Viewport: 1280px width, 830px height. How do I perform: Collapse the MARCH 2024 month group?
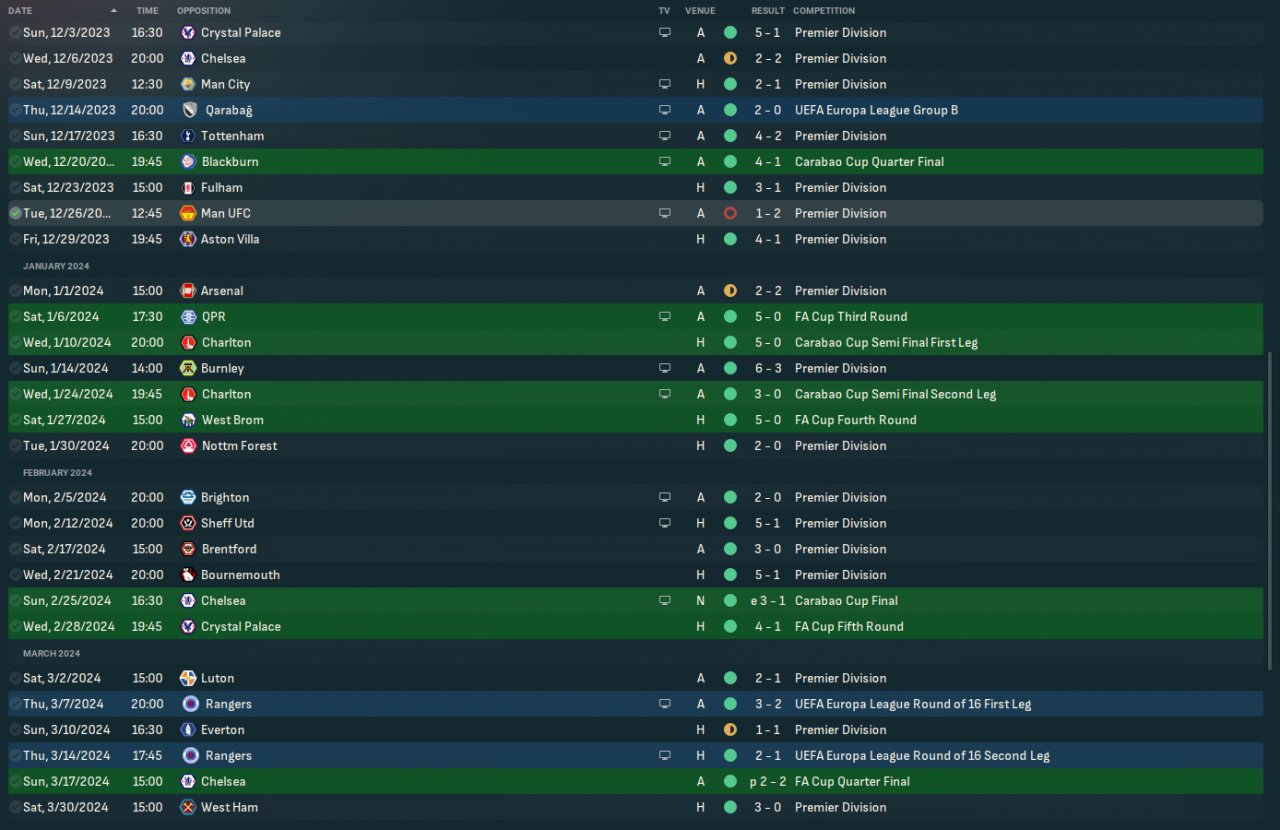51,653
